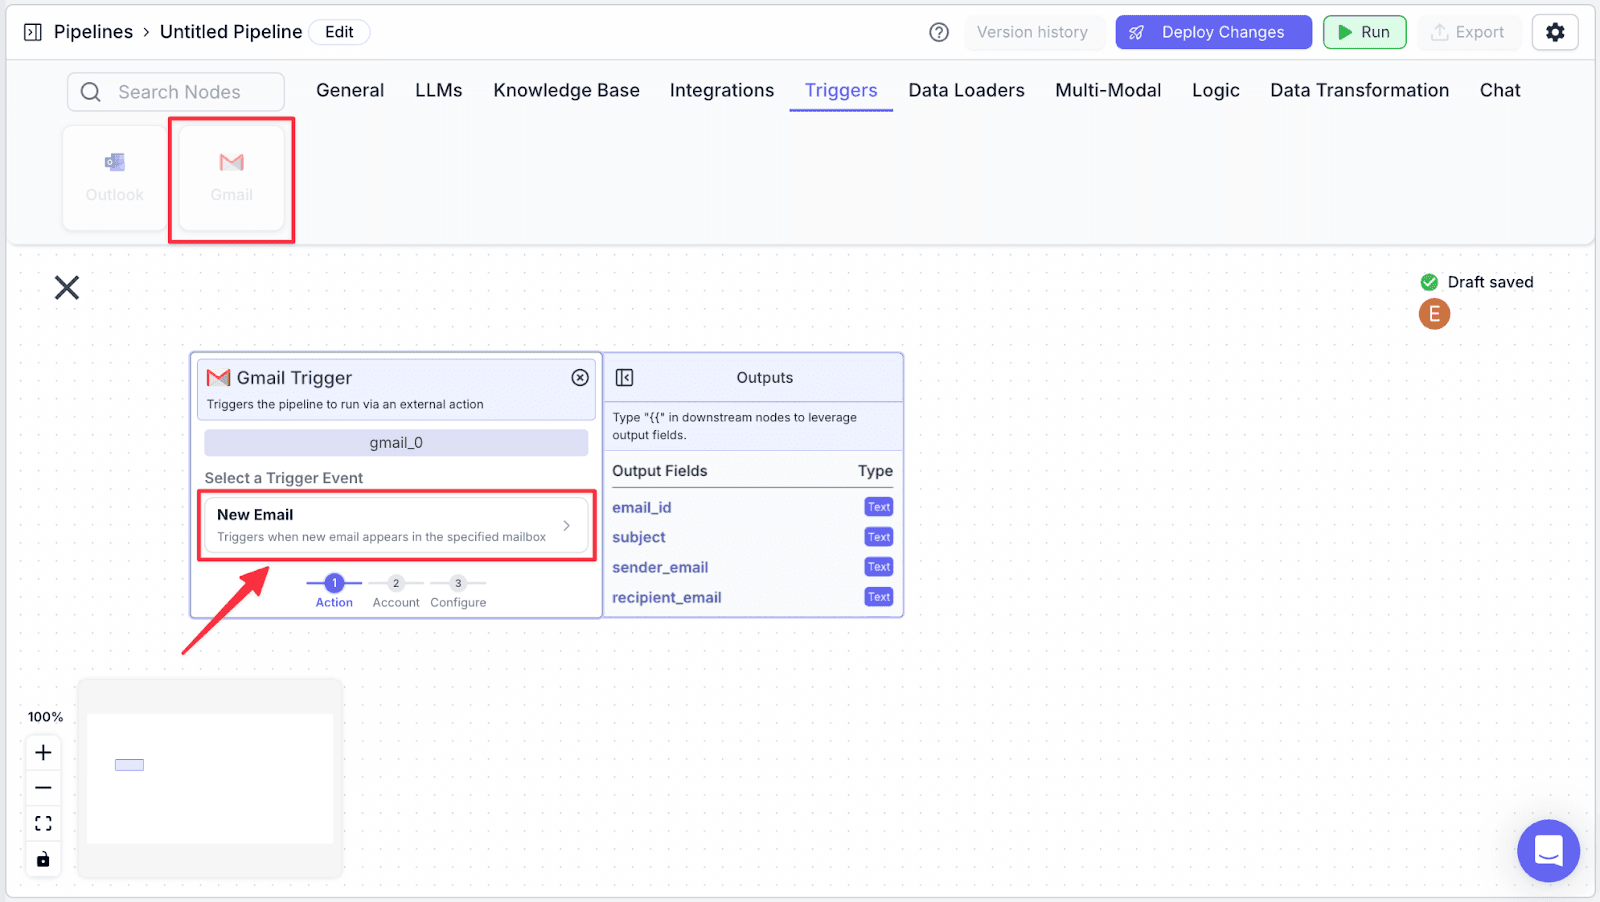
Task: Click the Text type badge for sender_email
Action: 879,567
